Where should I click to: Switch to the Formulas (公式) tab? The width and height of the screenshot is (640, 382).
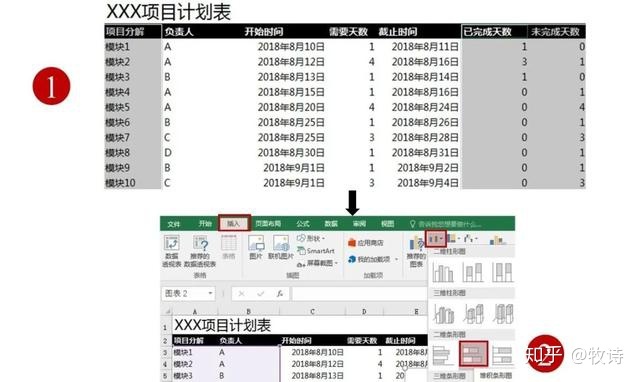pyautogui.click(x=302, y=224)
